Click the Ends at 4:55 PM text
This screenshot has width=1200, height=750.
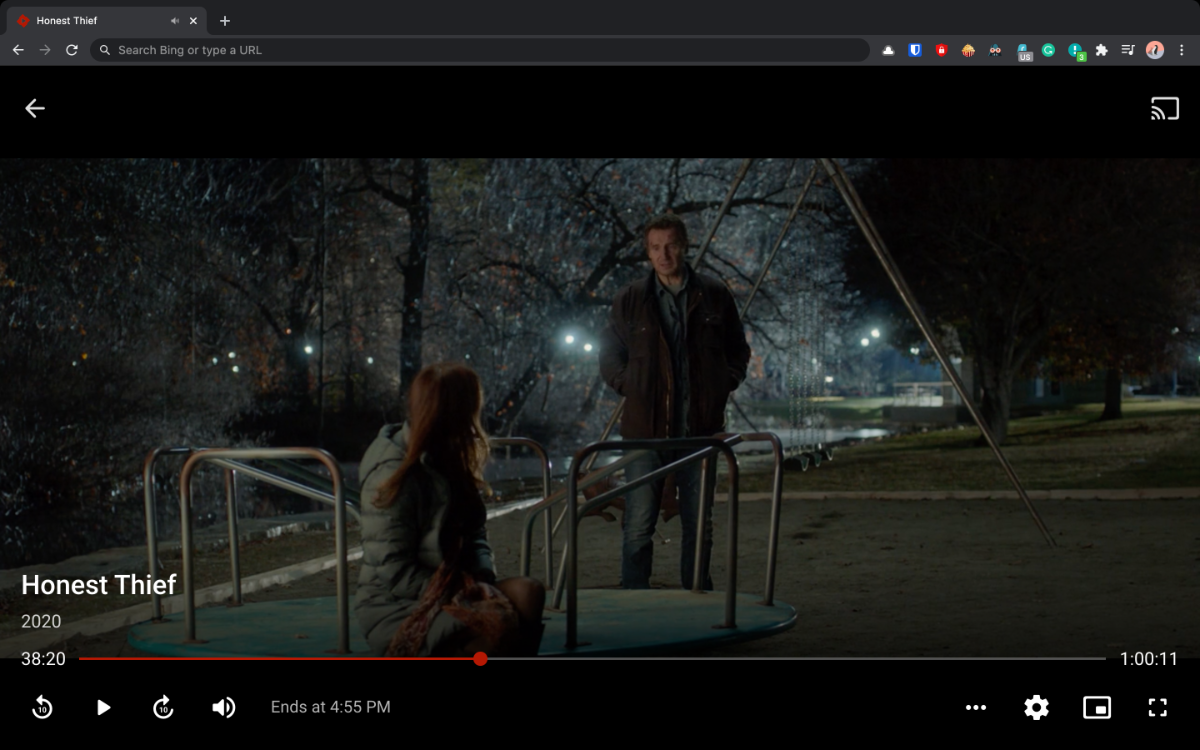331,708
